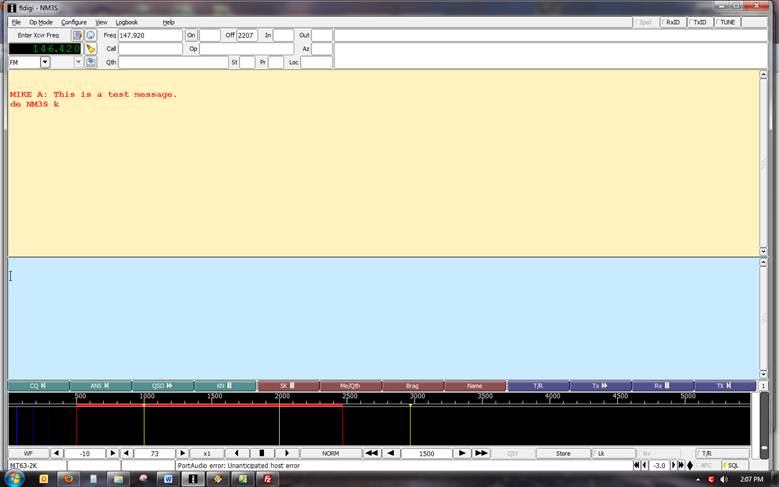Click the CQ macro button
The image size is (779, 487).
[x=38, y=385]
